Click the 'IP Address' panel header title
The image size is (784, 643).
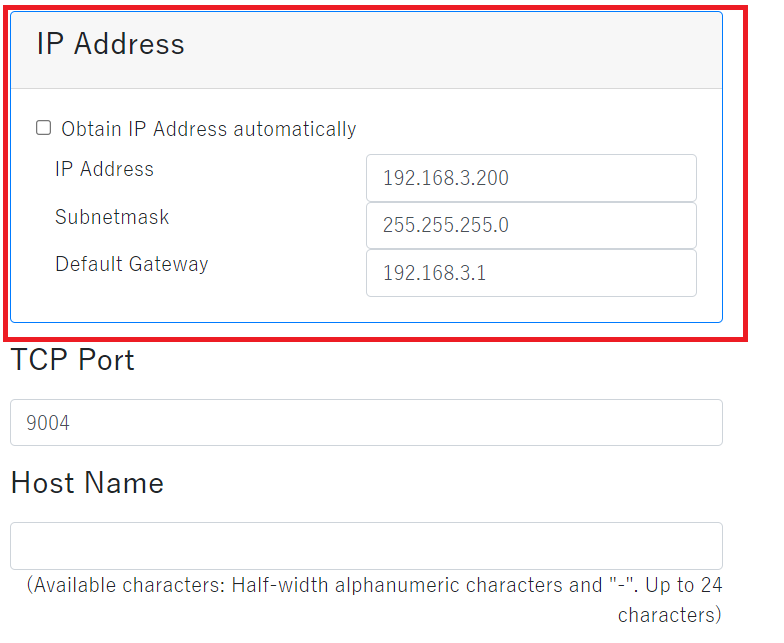coord(110,44)
